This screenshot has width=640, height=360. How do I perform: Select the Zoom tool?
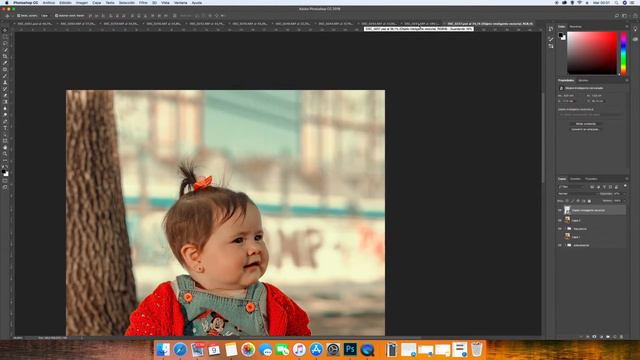click(x=5, y=154)
